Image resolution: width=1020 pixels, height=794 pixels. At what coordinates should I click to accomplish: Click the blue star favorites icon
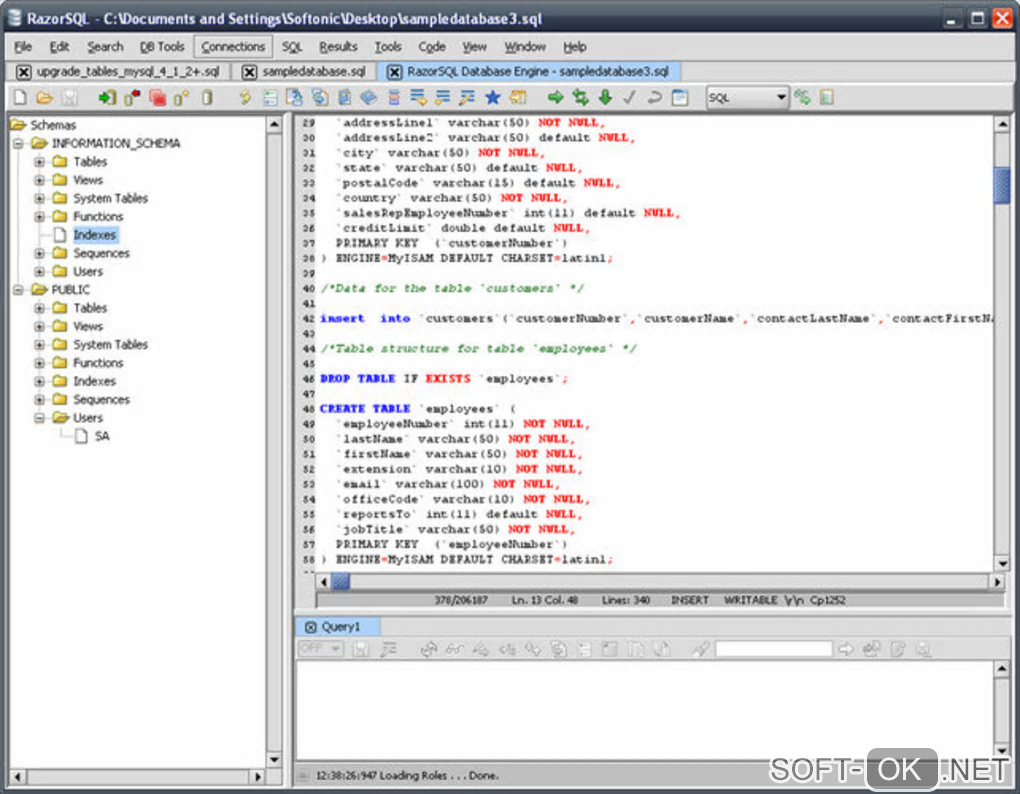[x=492, y=97]
